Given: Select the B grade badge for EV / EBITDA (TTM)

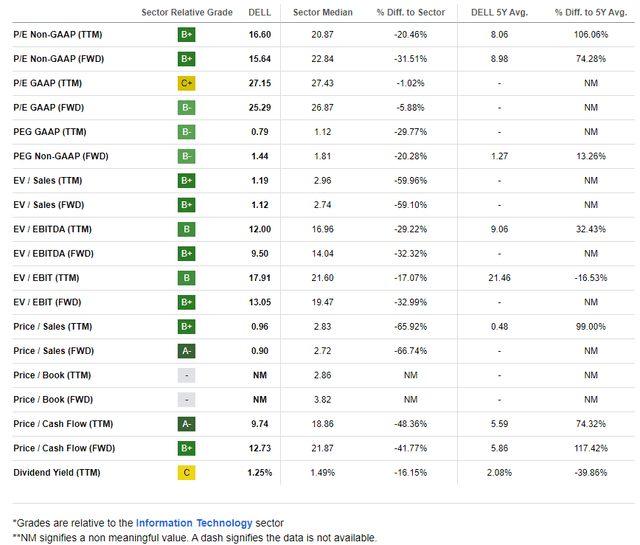Looking at the screenshot, I should (x=187, y=229).
